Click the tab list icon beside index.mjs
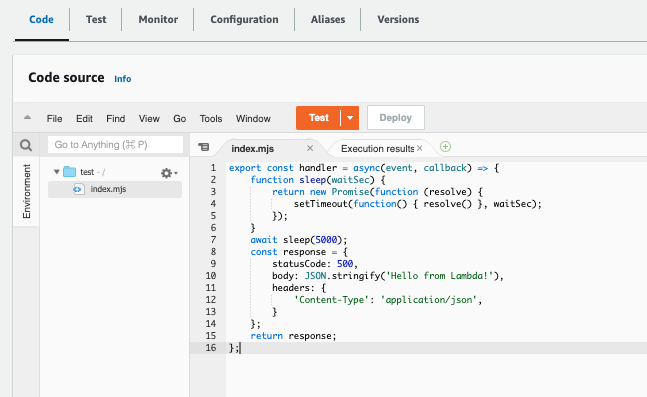This screenshot has height=397, width=647. 204,147
